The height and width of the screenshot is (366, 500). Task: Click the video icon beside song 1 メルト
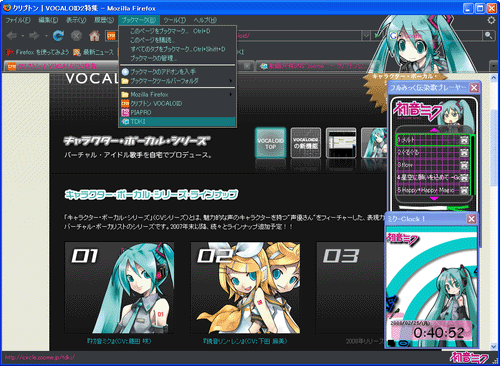tap(464, 140)
